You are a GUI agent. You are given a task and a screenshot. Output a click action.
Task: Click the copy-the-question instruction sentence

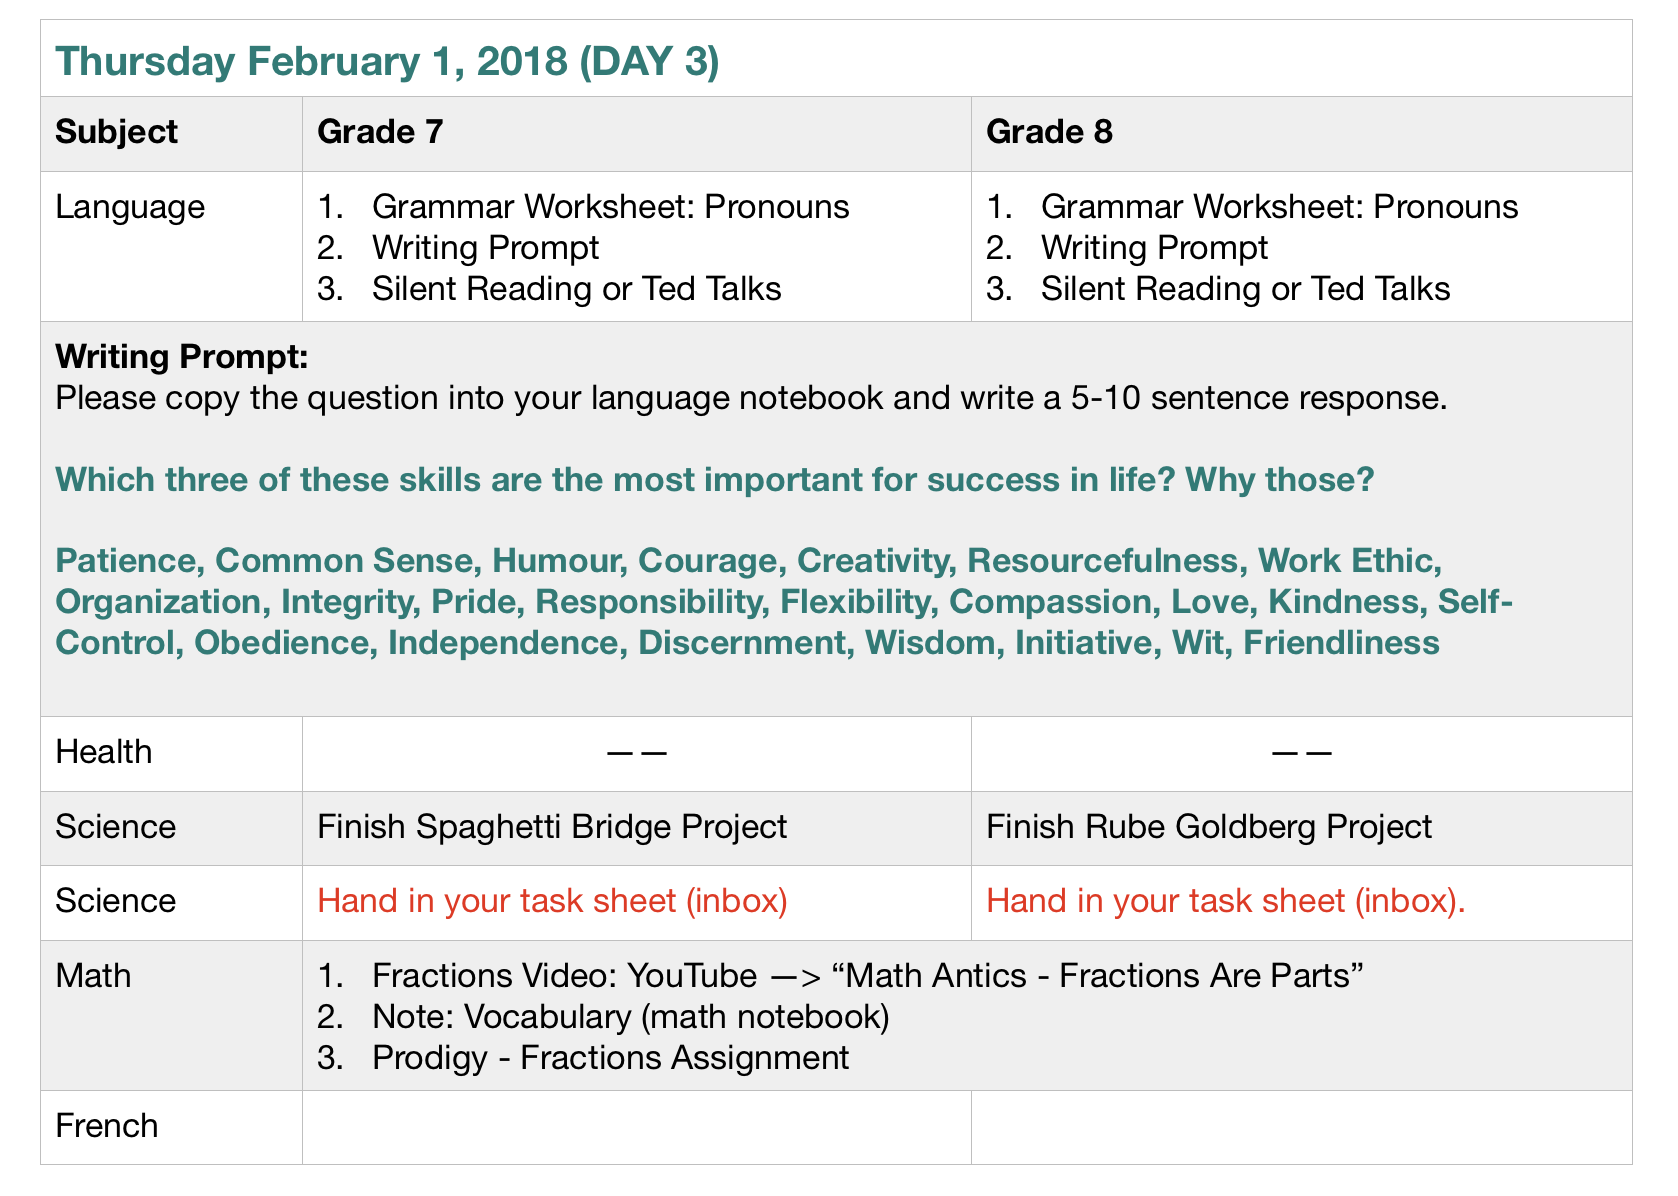tap(751, 398)
